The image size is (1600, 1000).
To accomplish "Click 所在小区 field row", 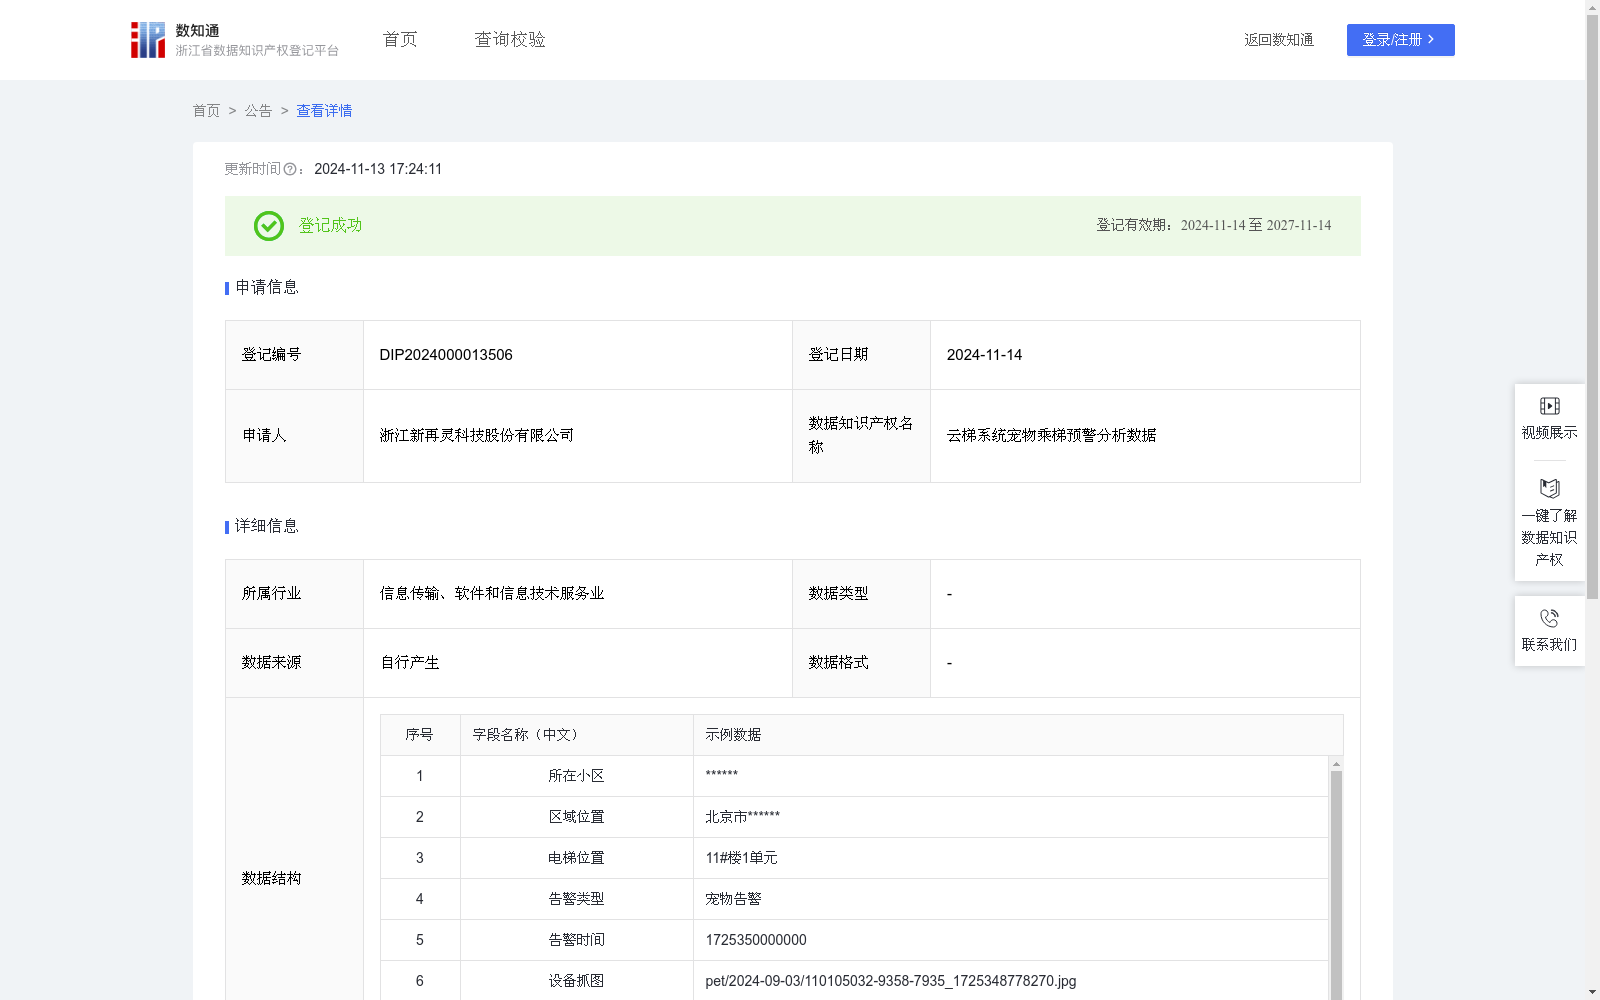I will 854,776.
